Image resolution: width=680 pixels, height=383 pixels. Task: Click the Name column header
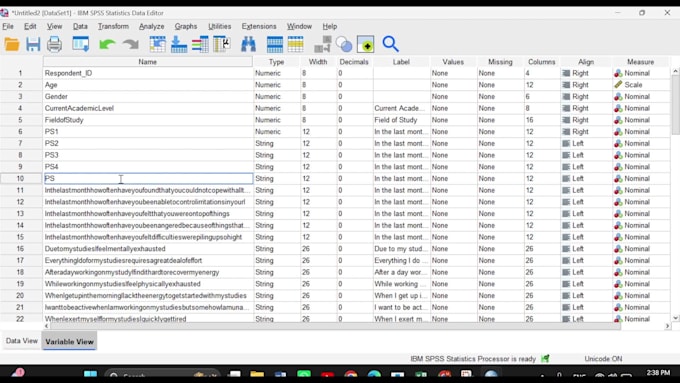(147, 62)
